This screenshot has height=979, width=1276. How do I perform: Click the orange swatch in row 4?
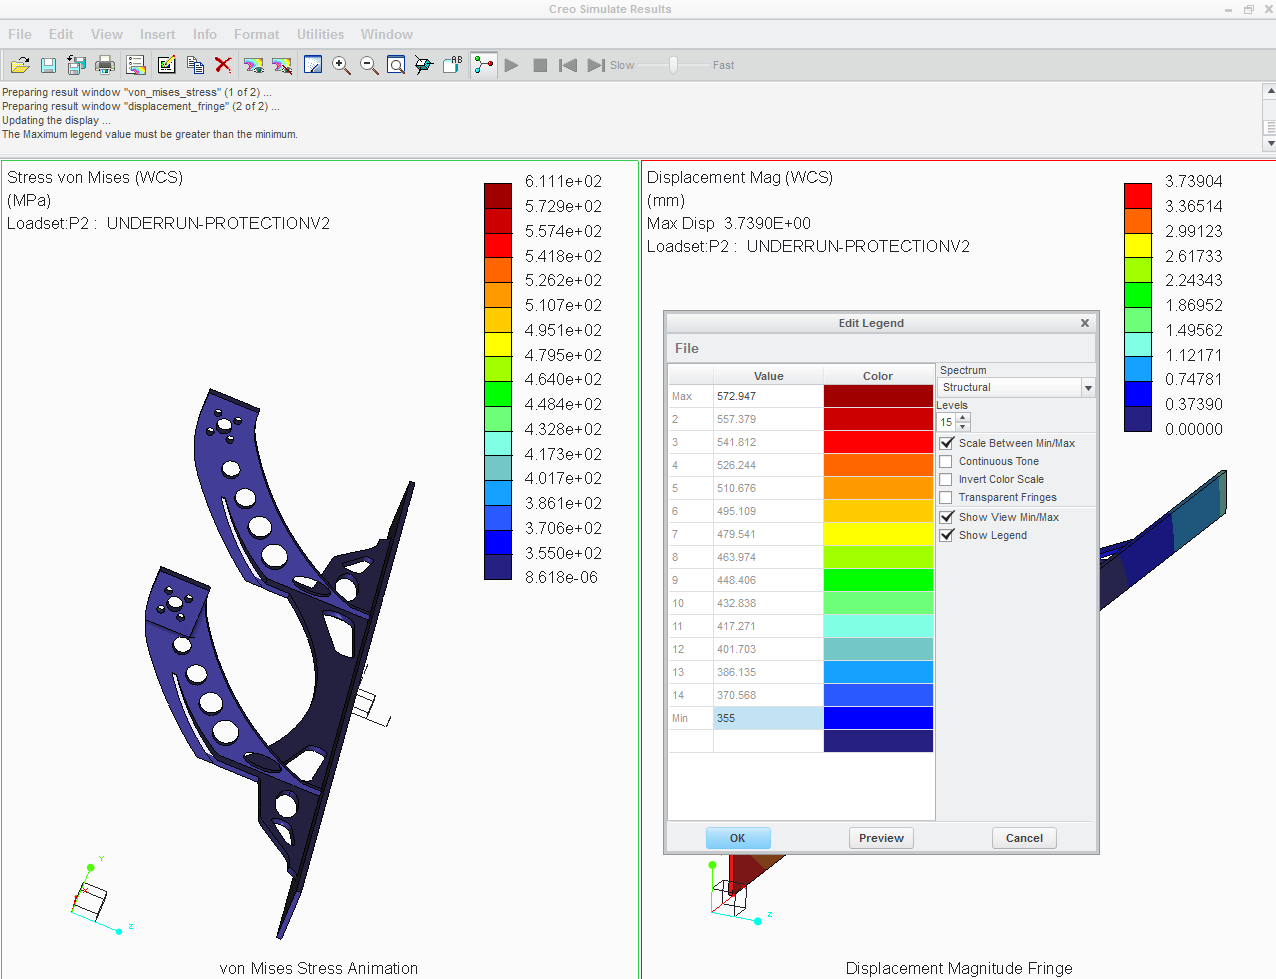(x=878, y=465)
